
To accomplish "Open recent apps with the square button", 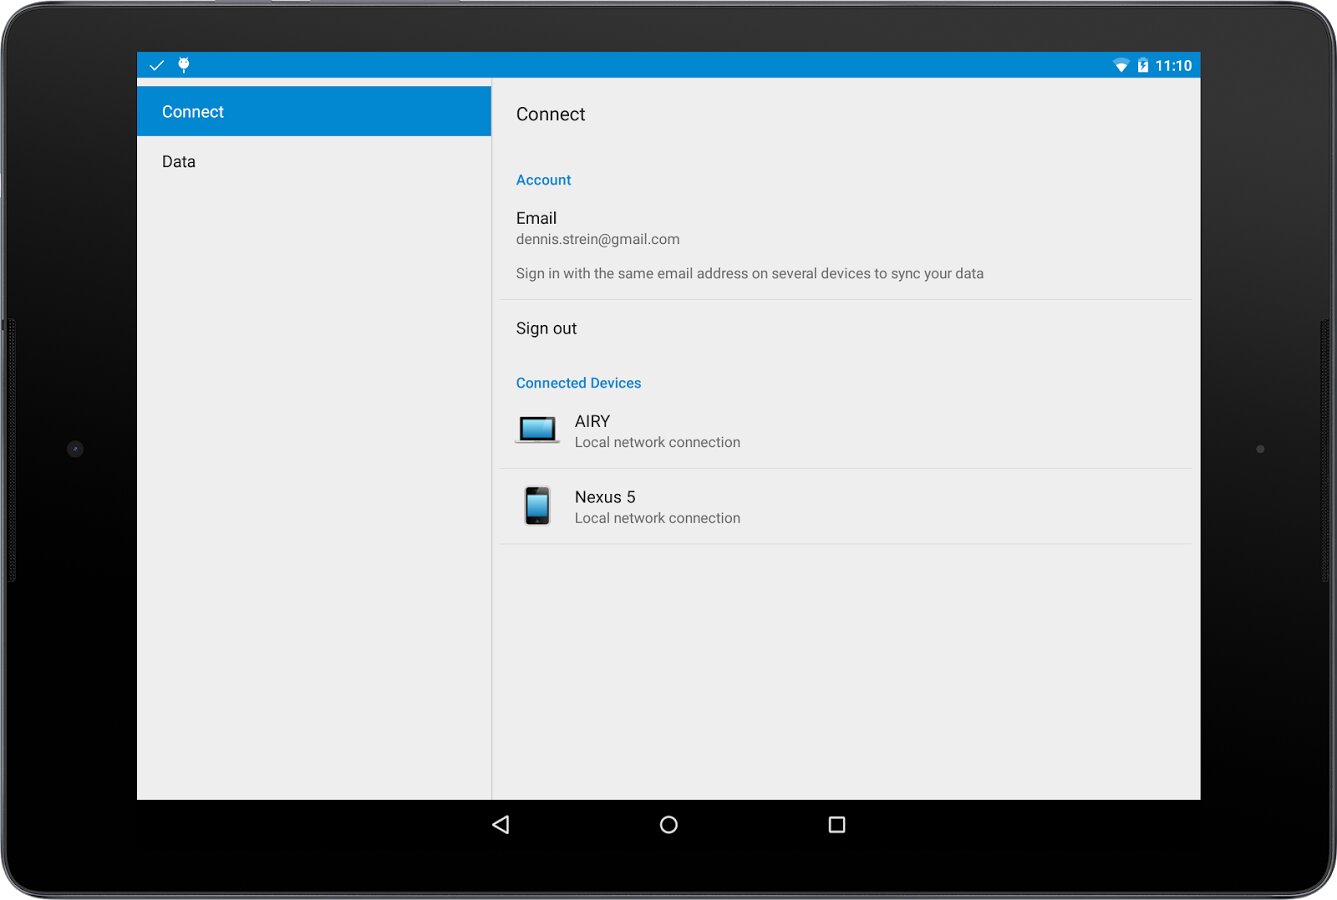I will click(837, 825).
